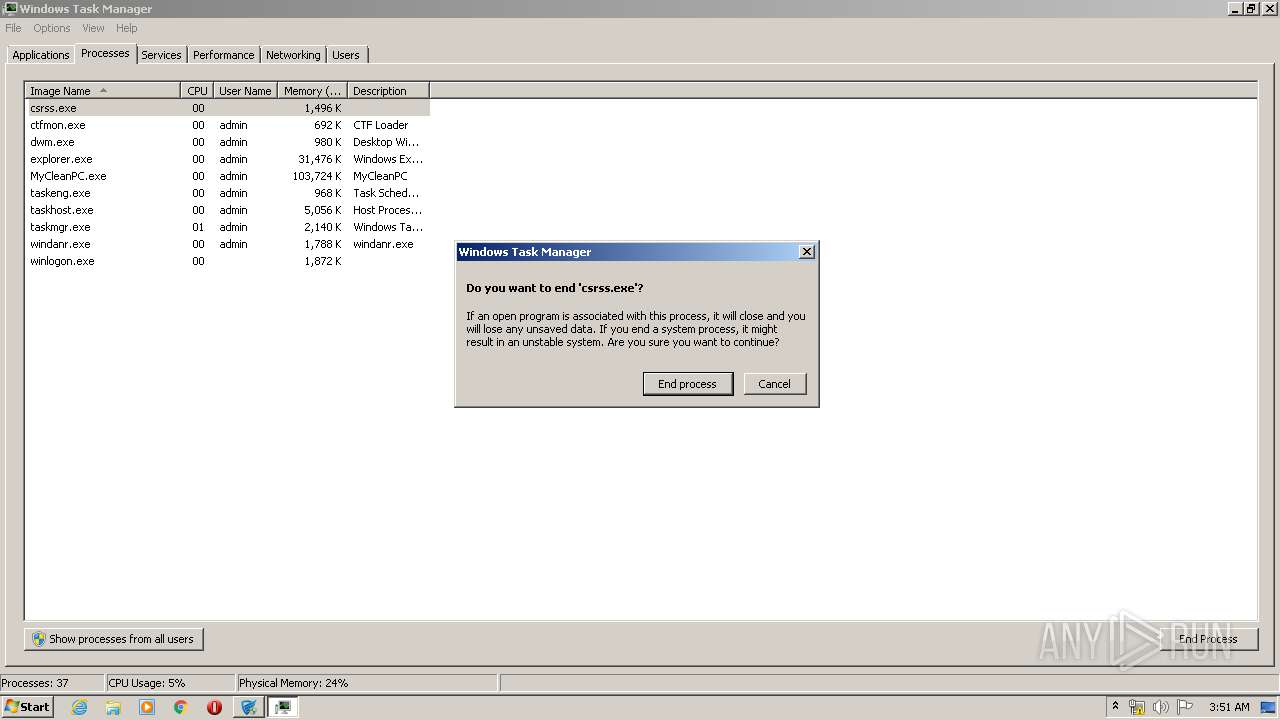Open the Windows Start menu

[27, 707]
